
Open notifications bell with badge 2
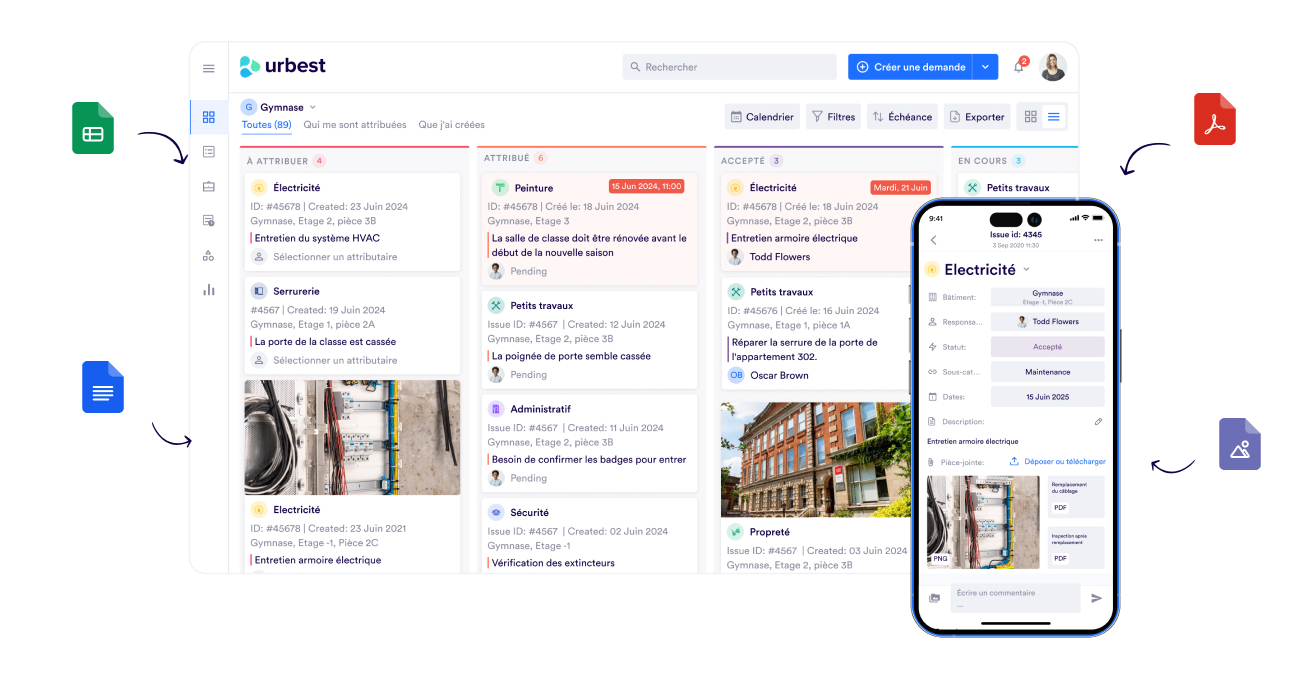click(x=1020, y=66)
